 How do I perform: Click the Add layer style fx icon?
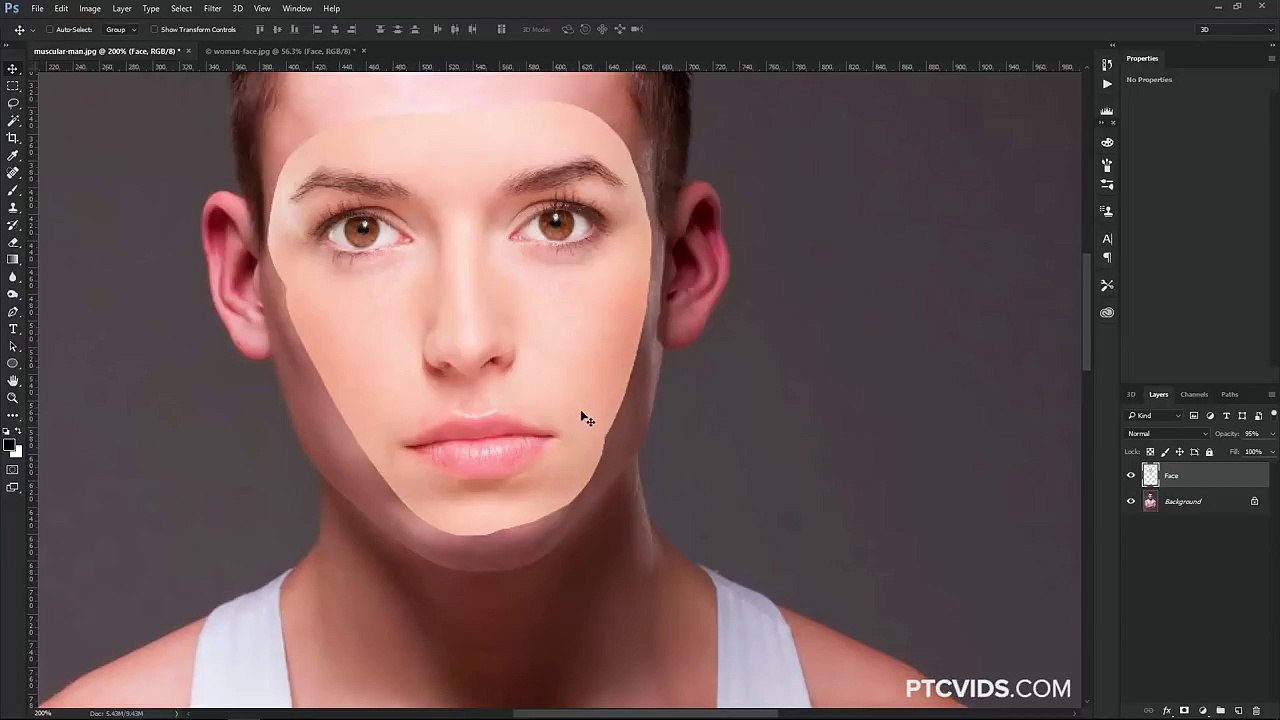click(1166, 711)
